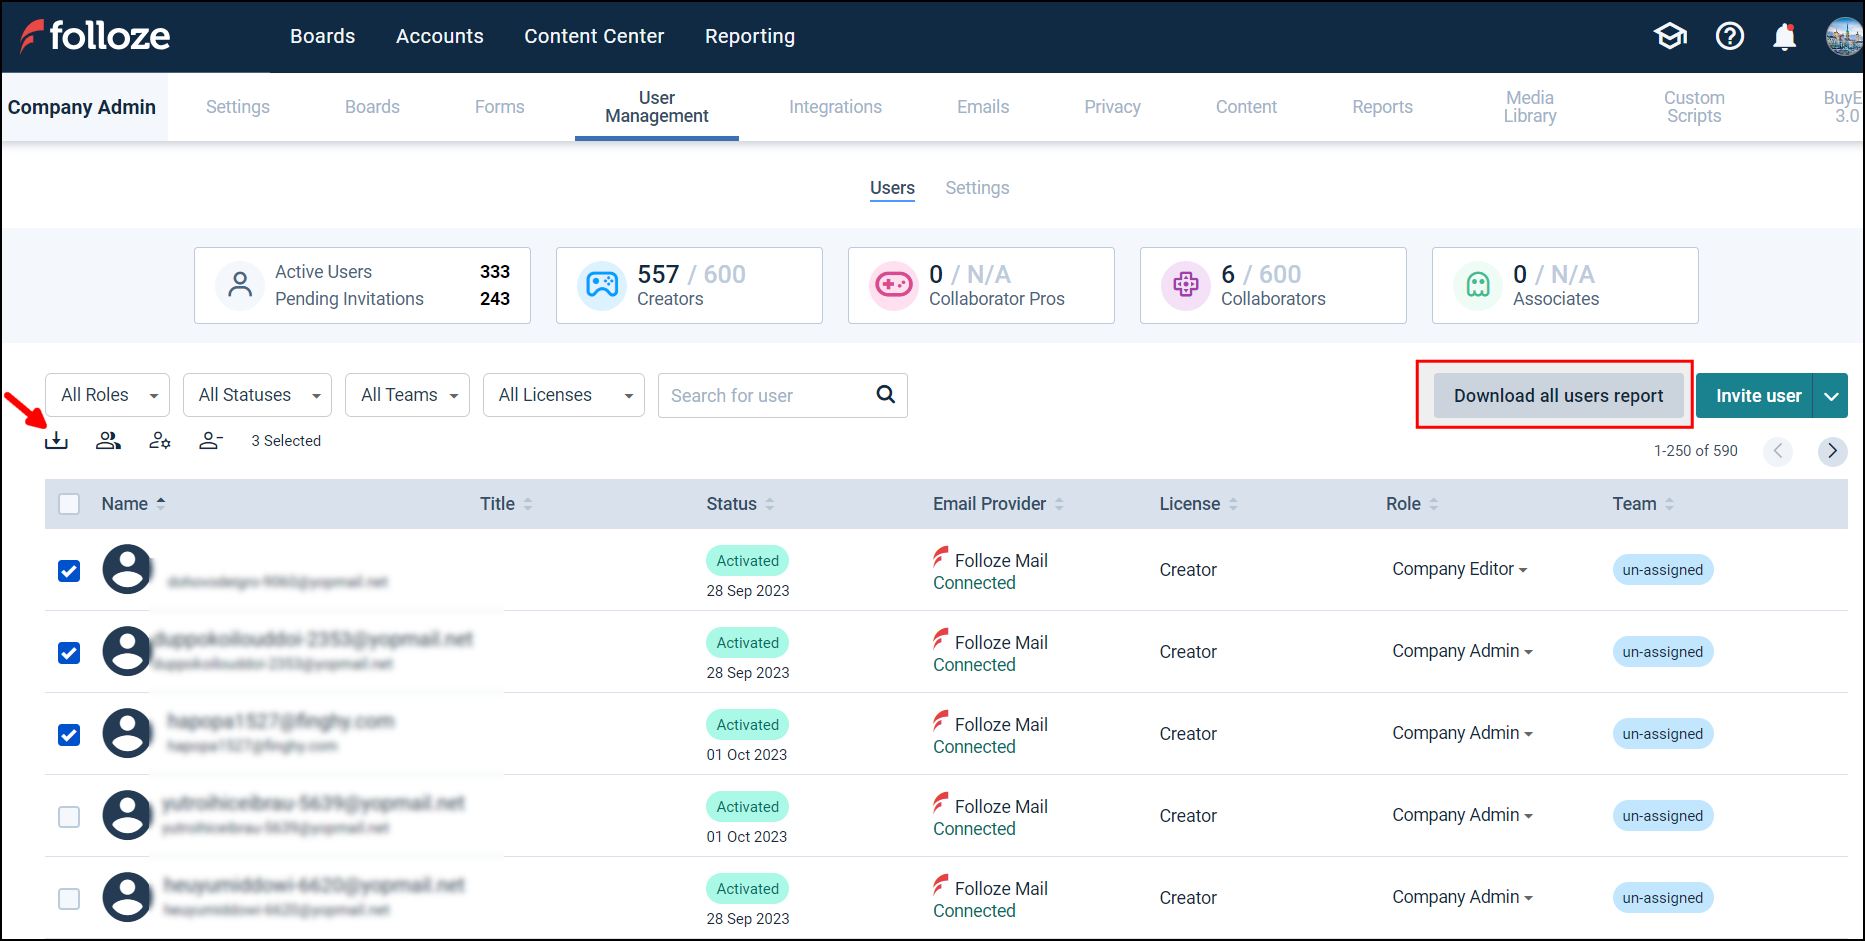Open the help question mark icon
The width and height of the screenshot is (1865, 941).
[1730, 36]
